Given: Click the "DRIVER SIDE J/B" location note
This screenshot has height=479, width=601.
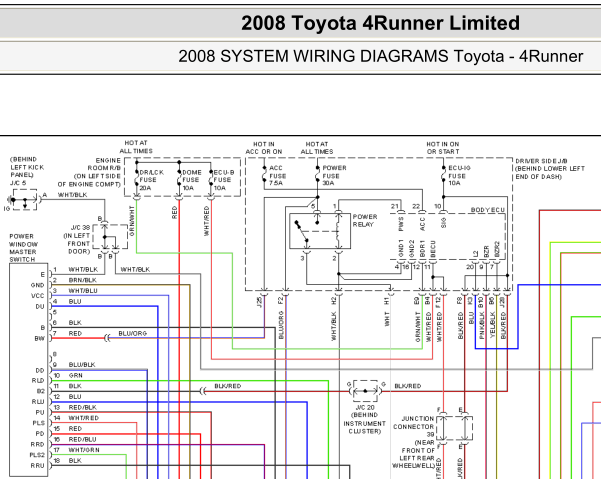Looking at the screenshot, I should click(x=550, y=169).
